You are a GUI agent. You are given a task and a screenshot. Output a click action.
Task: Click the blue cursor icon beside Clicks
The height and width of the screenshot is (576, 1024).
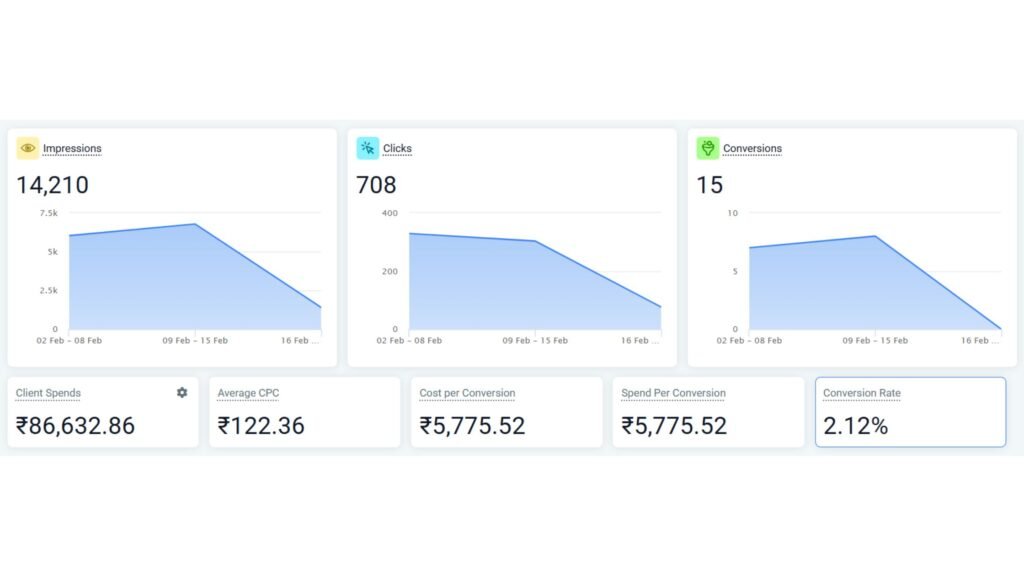coord(368,147)
